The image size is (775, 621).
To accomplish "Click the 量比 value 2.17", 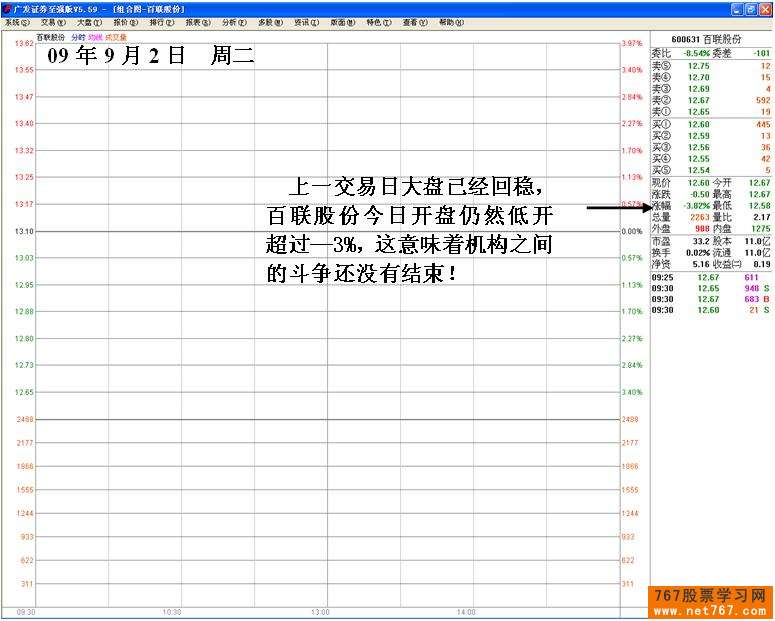I will point(762,217).
